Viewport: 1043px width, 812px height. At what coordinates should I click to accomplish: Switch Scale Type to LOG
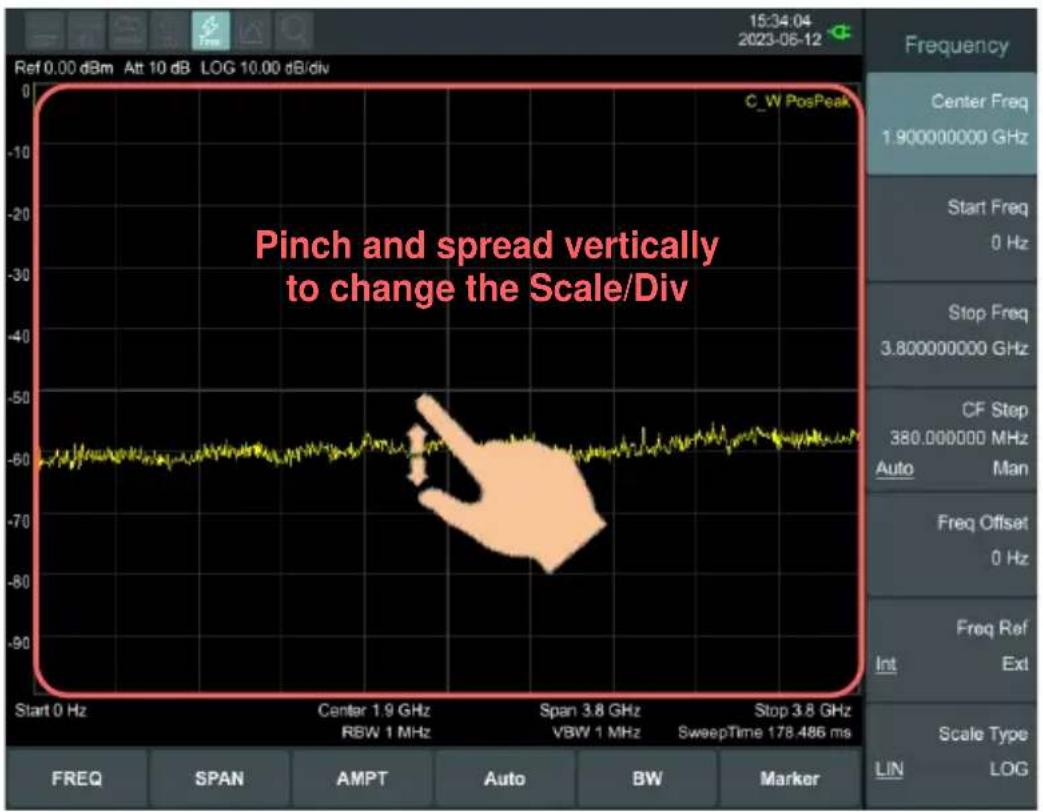[1008, 769]
